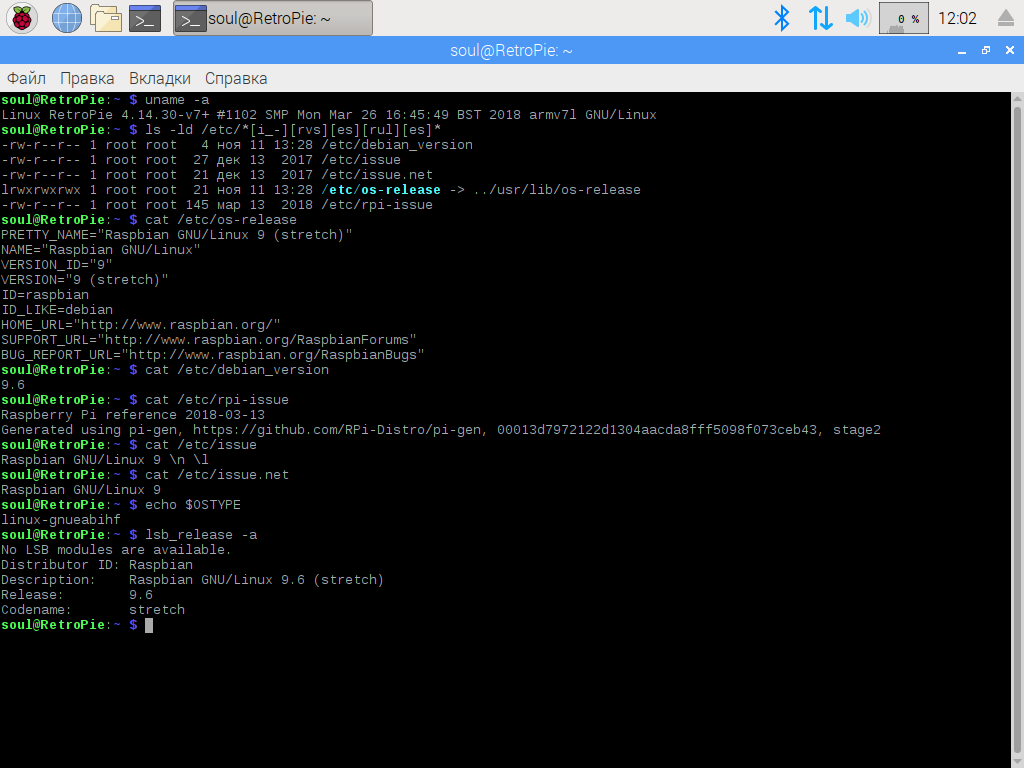Click the 'uname -a' command text
The width and height of the screenshot is (1024, 768).
(x=177, y=100)
